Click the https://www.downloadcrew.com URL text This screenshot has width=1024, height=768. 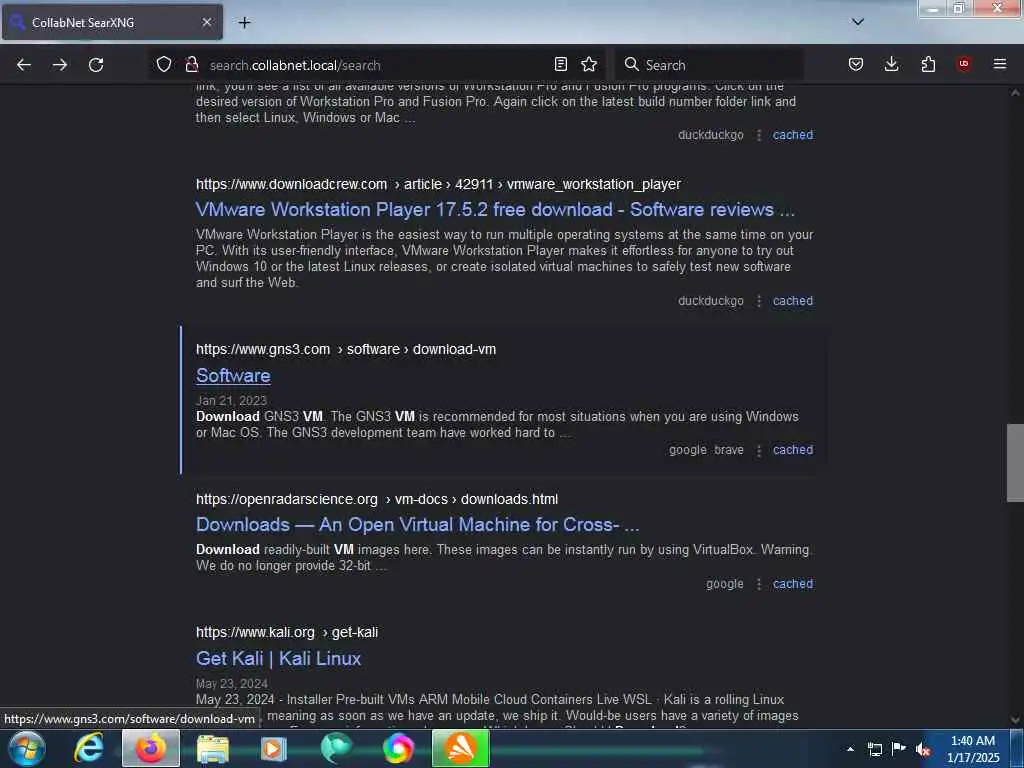291,184
